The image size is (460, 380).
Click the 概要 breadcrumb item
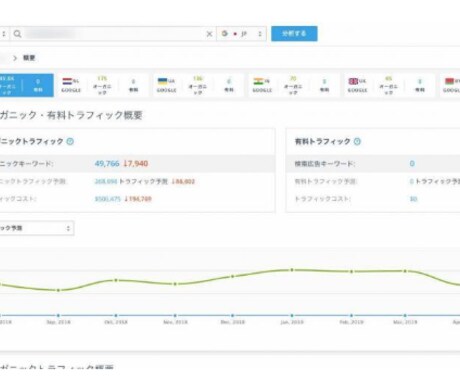tap(29, 58)
